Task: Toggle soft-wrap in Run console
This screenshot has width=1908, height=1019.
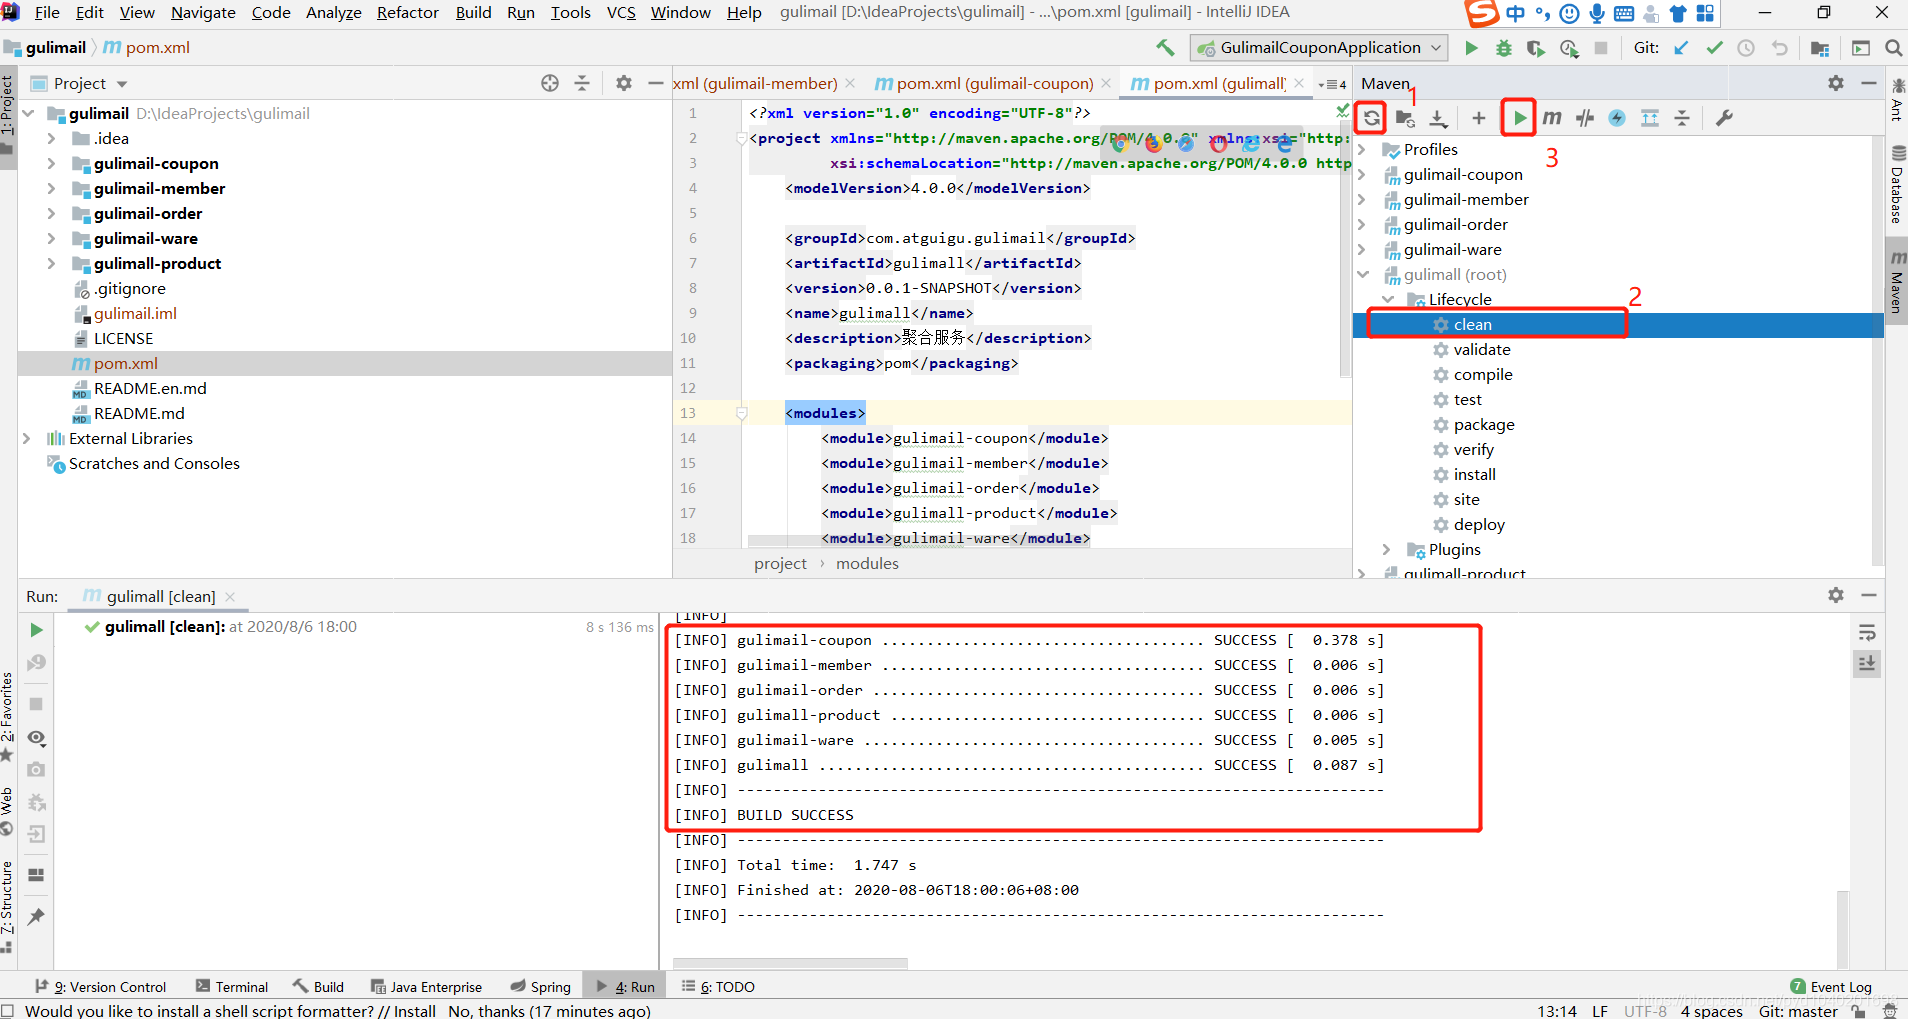Action: (1867, 633)
